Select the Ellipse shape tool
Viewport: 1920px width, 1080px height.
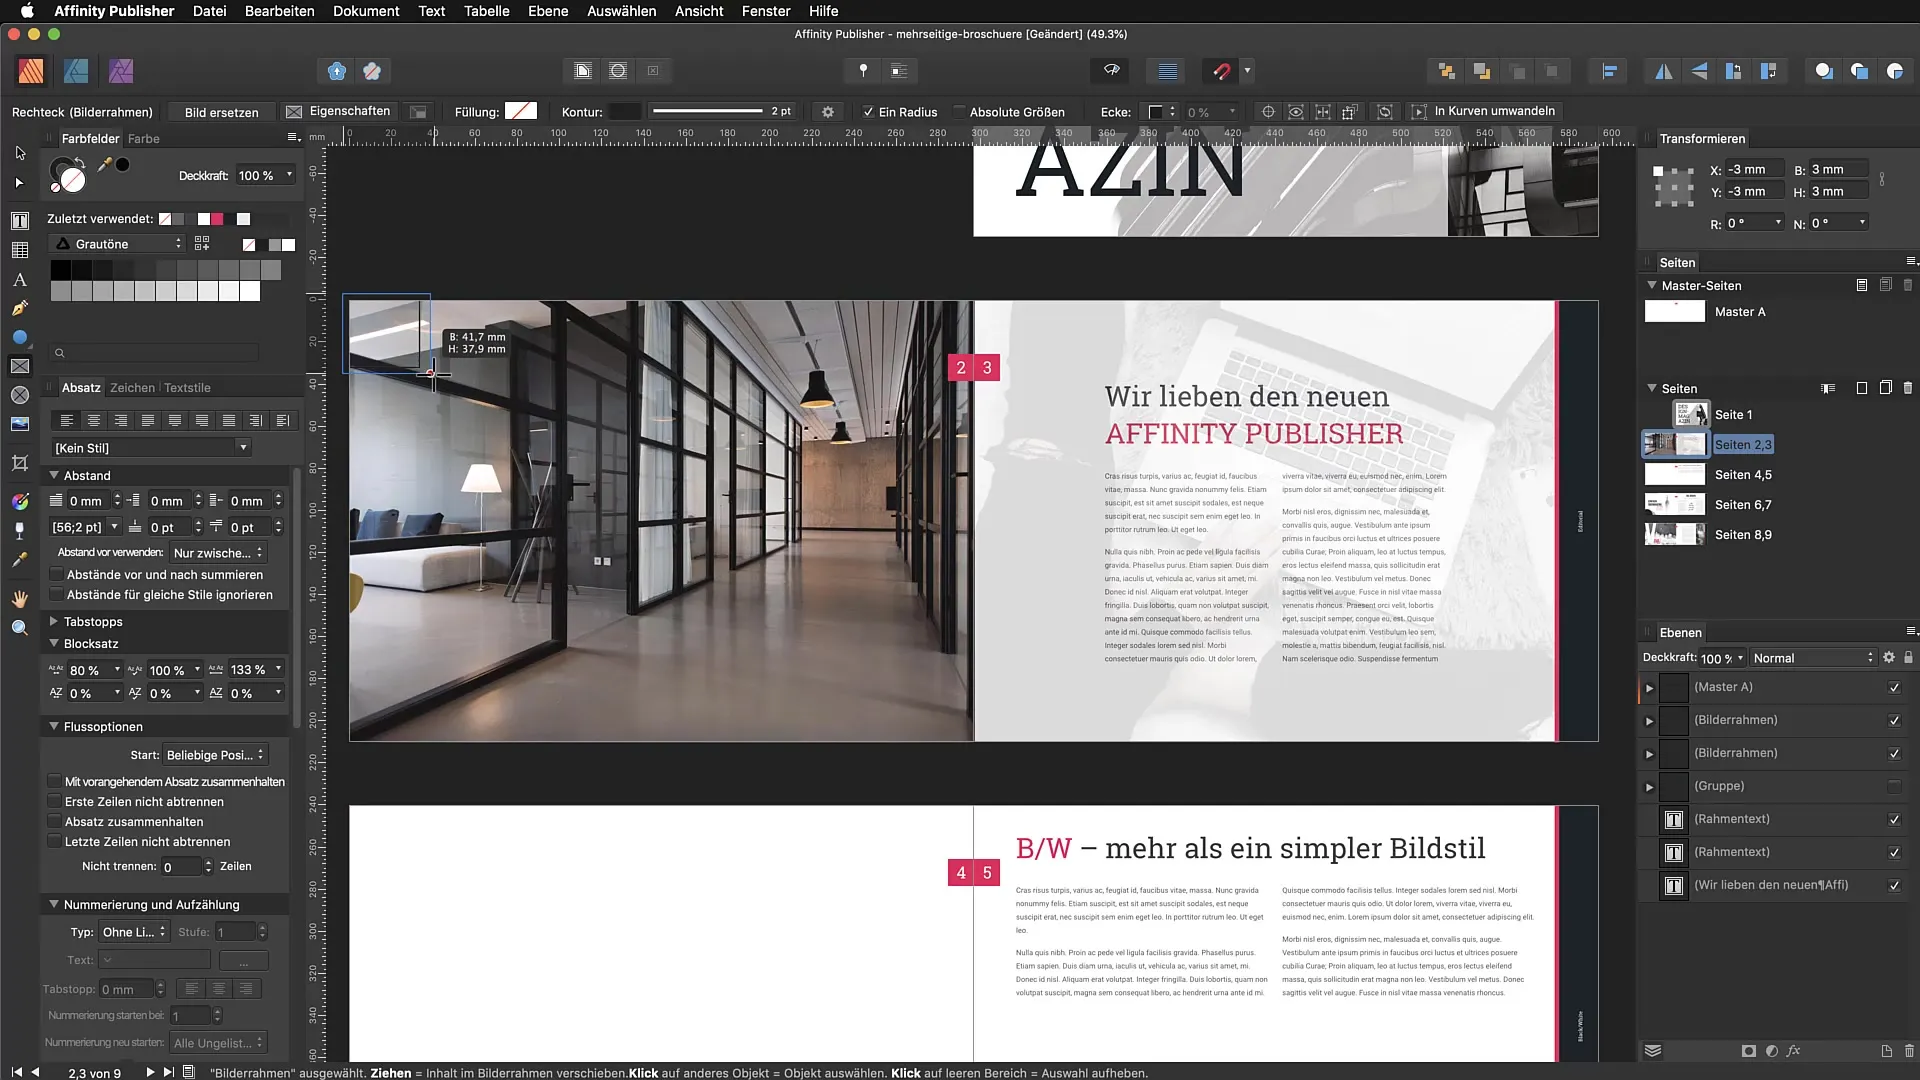pyautogui.click(x=20, y=337)
